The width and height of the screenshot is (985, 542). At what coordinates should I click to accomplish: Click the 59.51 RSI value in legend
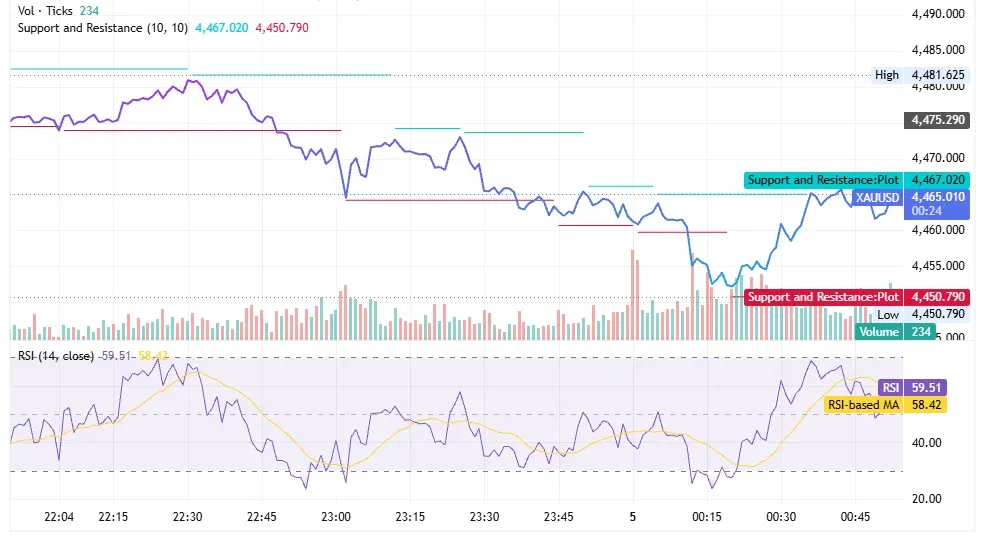(x=116, y=356)
